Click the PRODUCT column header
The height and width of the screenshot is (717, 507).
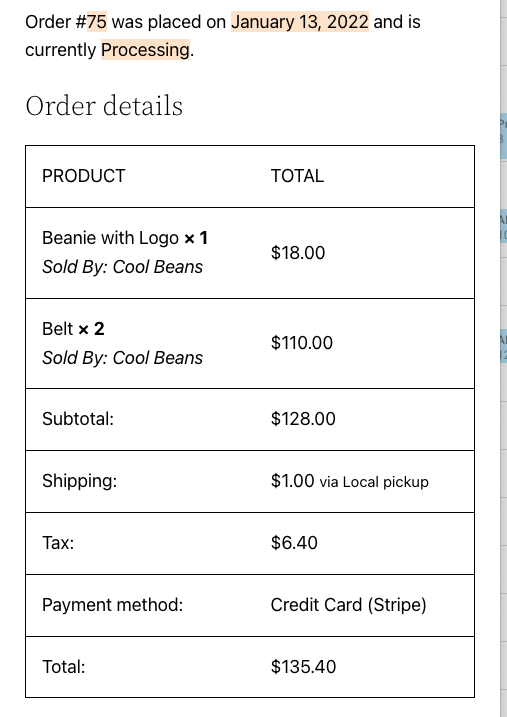tap(84, 176)
